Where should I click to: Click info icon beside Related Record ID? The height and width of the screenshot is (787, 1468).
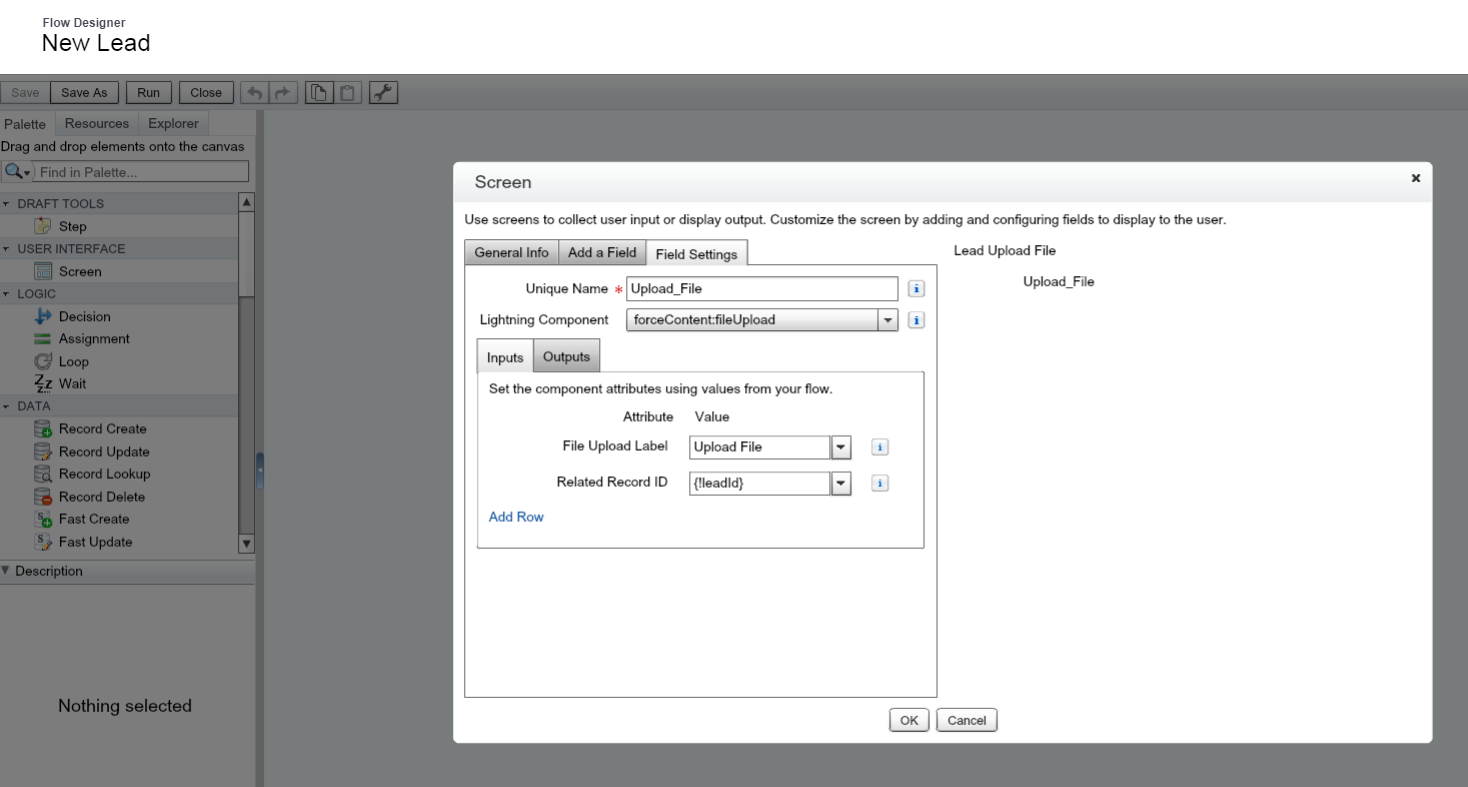(x=880, y=483)
